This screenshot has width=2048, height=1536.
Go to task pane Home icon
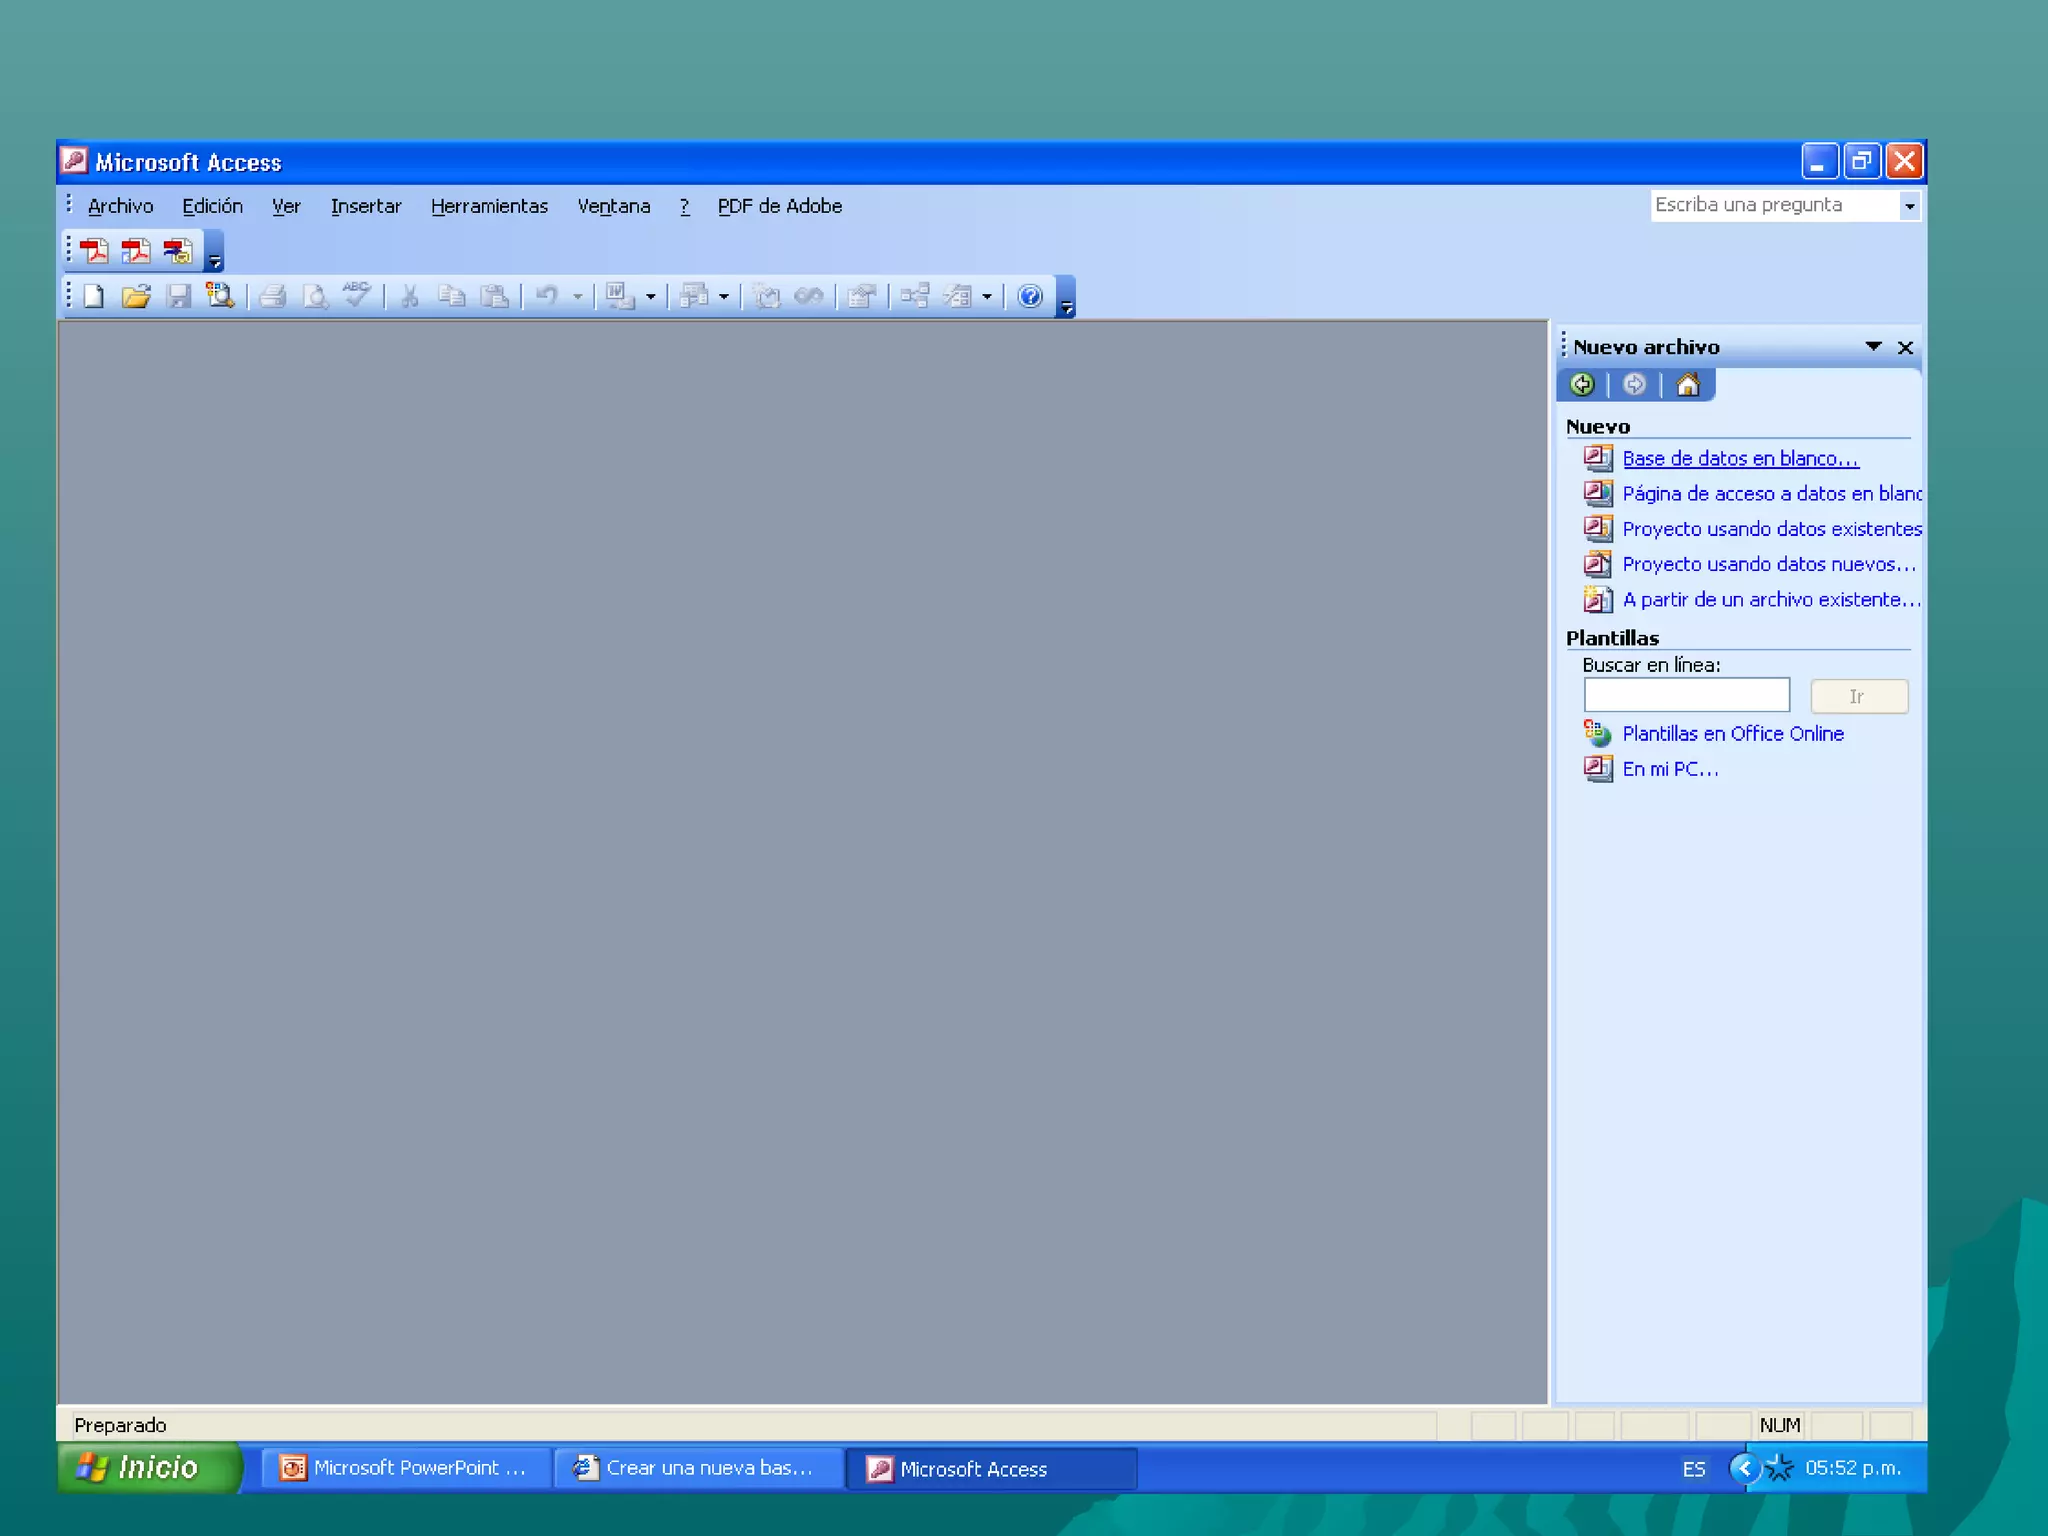click(1688, 385)
